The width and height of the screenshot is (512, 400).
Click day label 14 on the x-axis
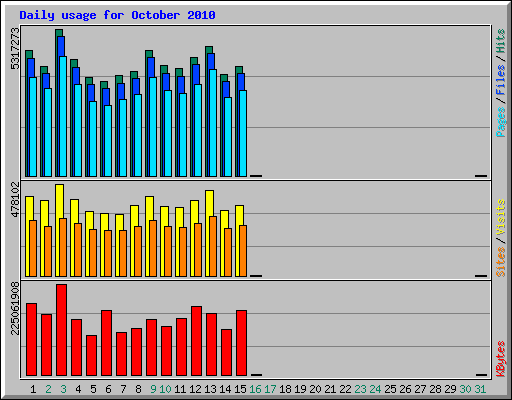click(225, 389)
